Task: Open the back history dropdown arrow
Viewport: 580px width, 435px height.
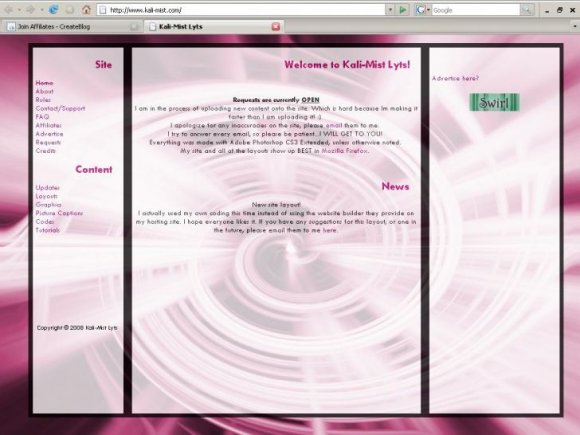Action: [19, 10]
